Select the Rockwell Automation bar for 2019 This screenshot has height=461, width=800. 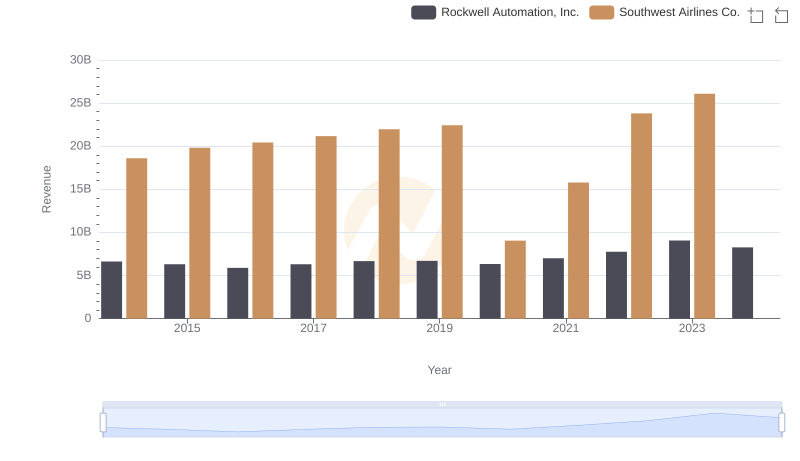click(x=427, y=290)
